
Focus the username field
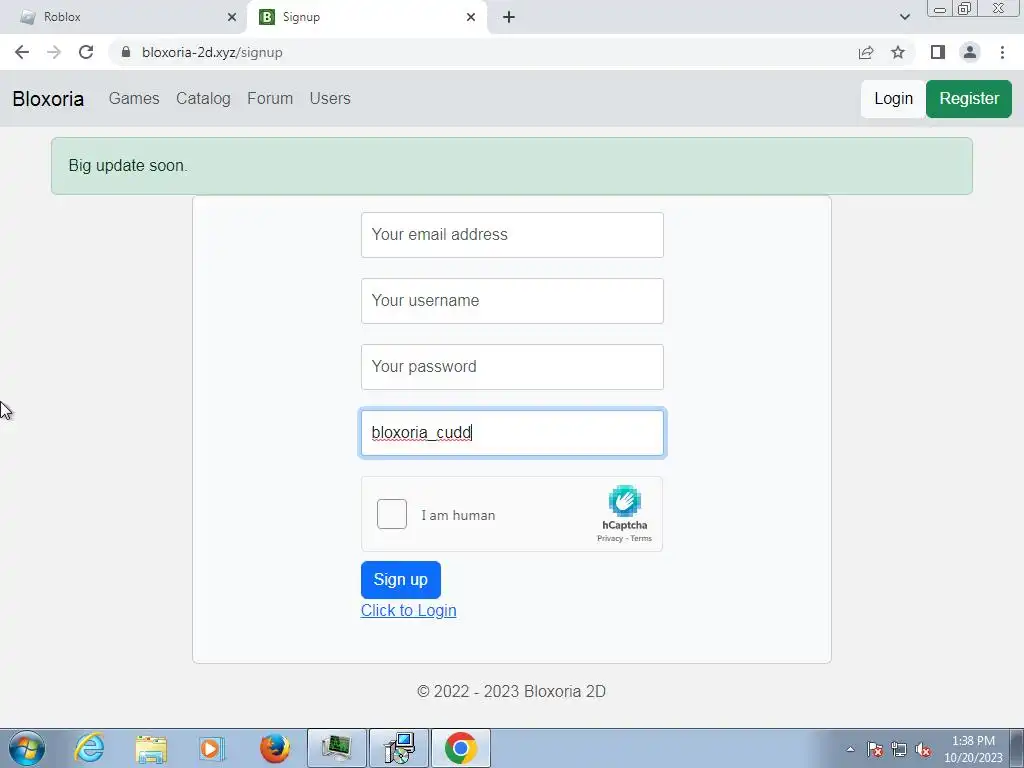tap(512, 300)
